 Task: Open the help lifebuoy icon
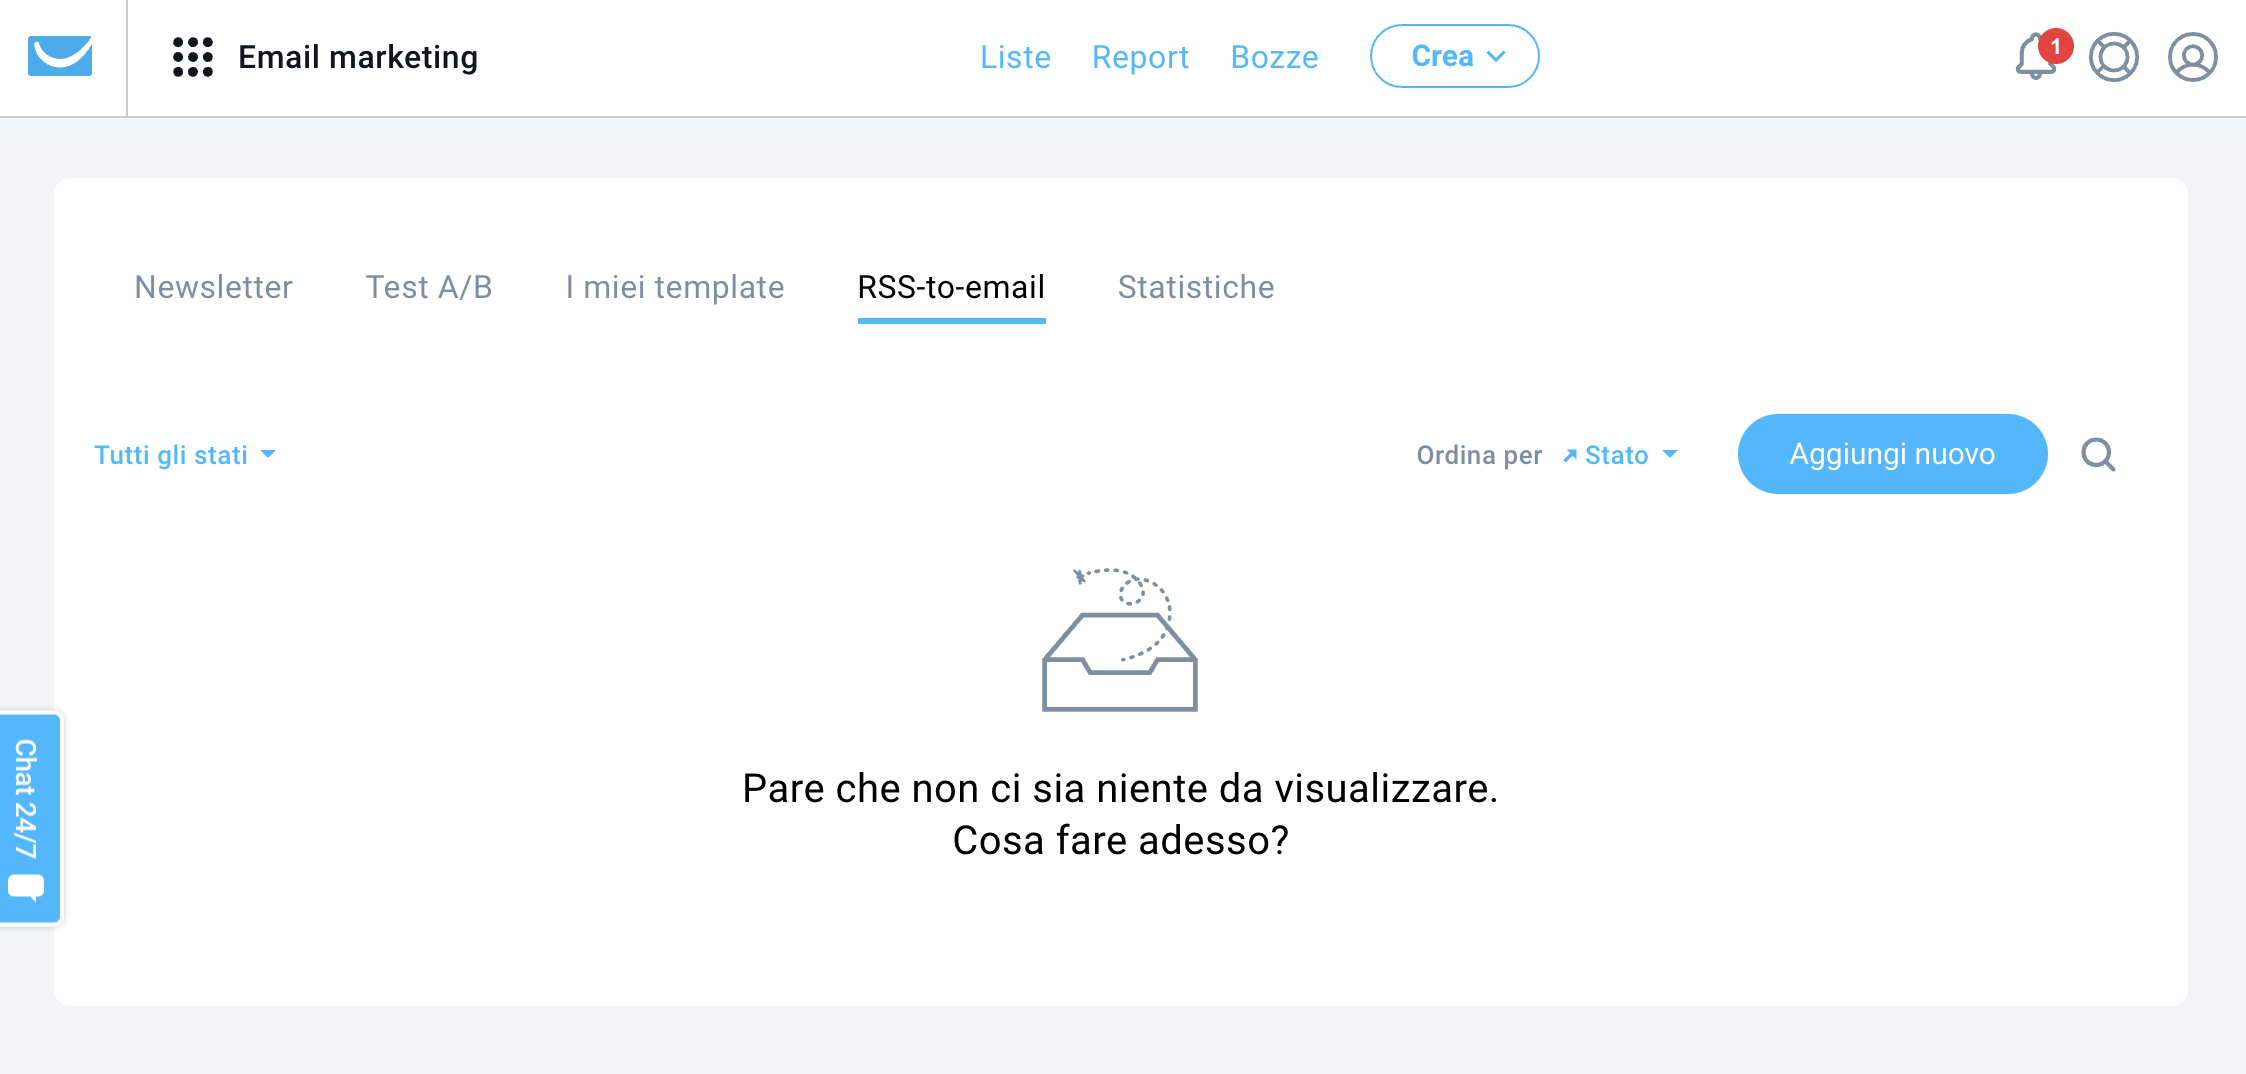pos(2113,57)
